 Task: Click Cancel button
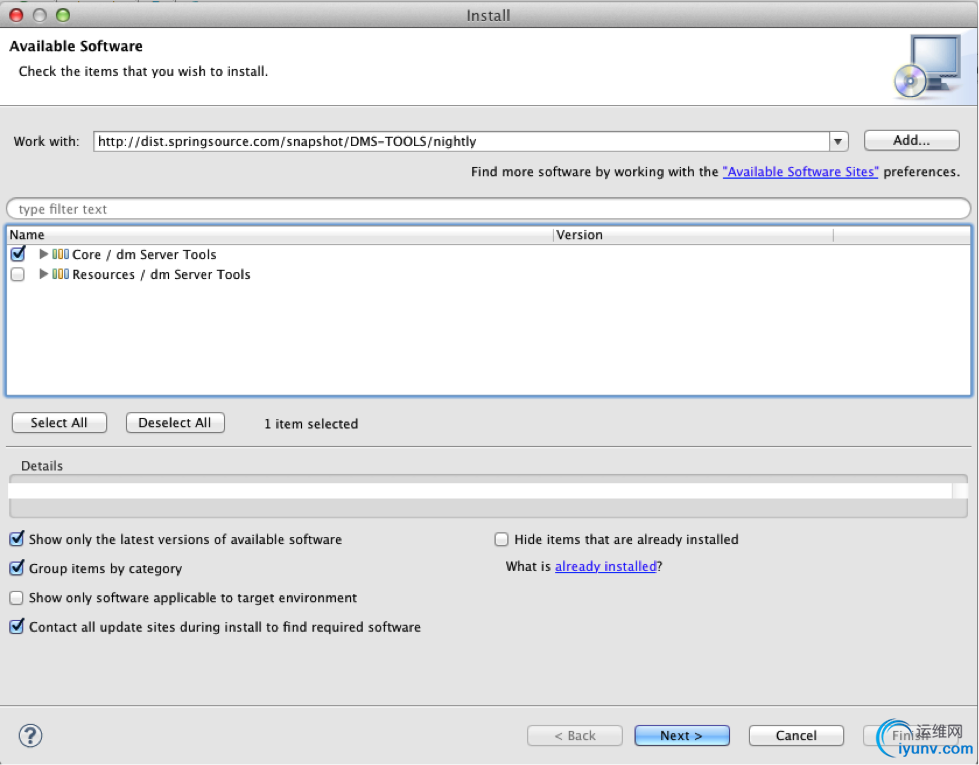[x=796, y=736]
